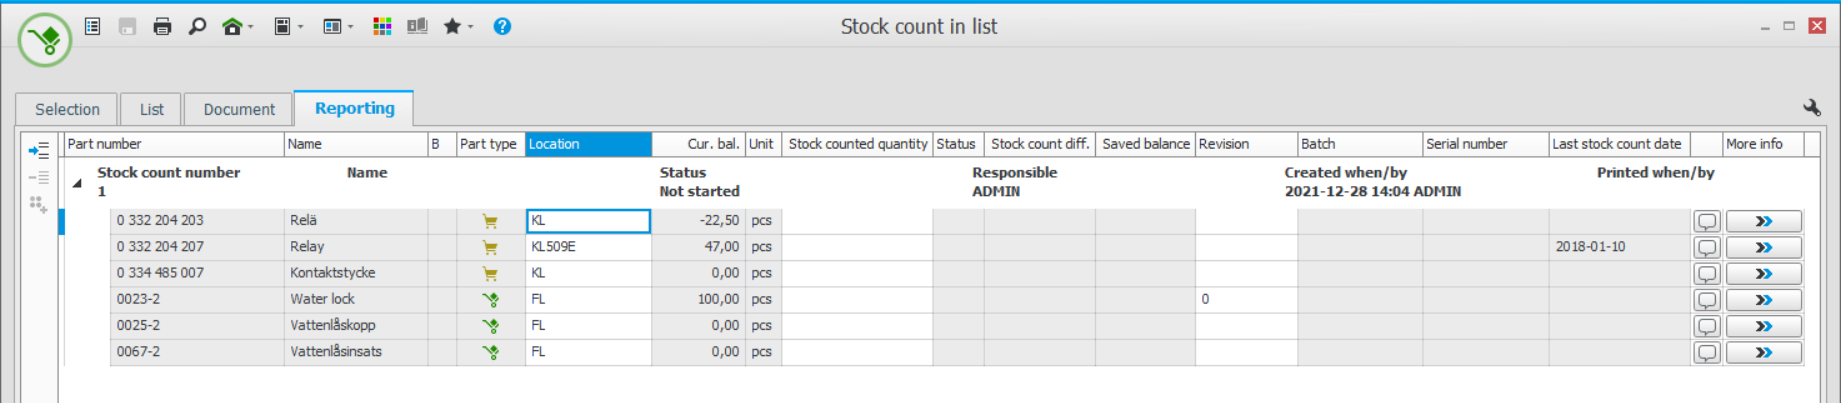This screenshot has width=1841, height=403.
Task: Click the insert row indent icon
Action: coord(39,151)
